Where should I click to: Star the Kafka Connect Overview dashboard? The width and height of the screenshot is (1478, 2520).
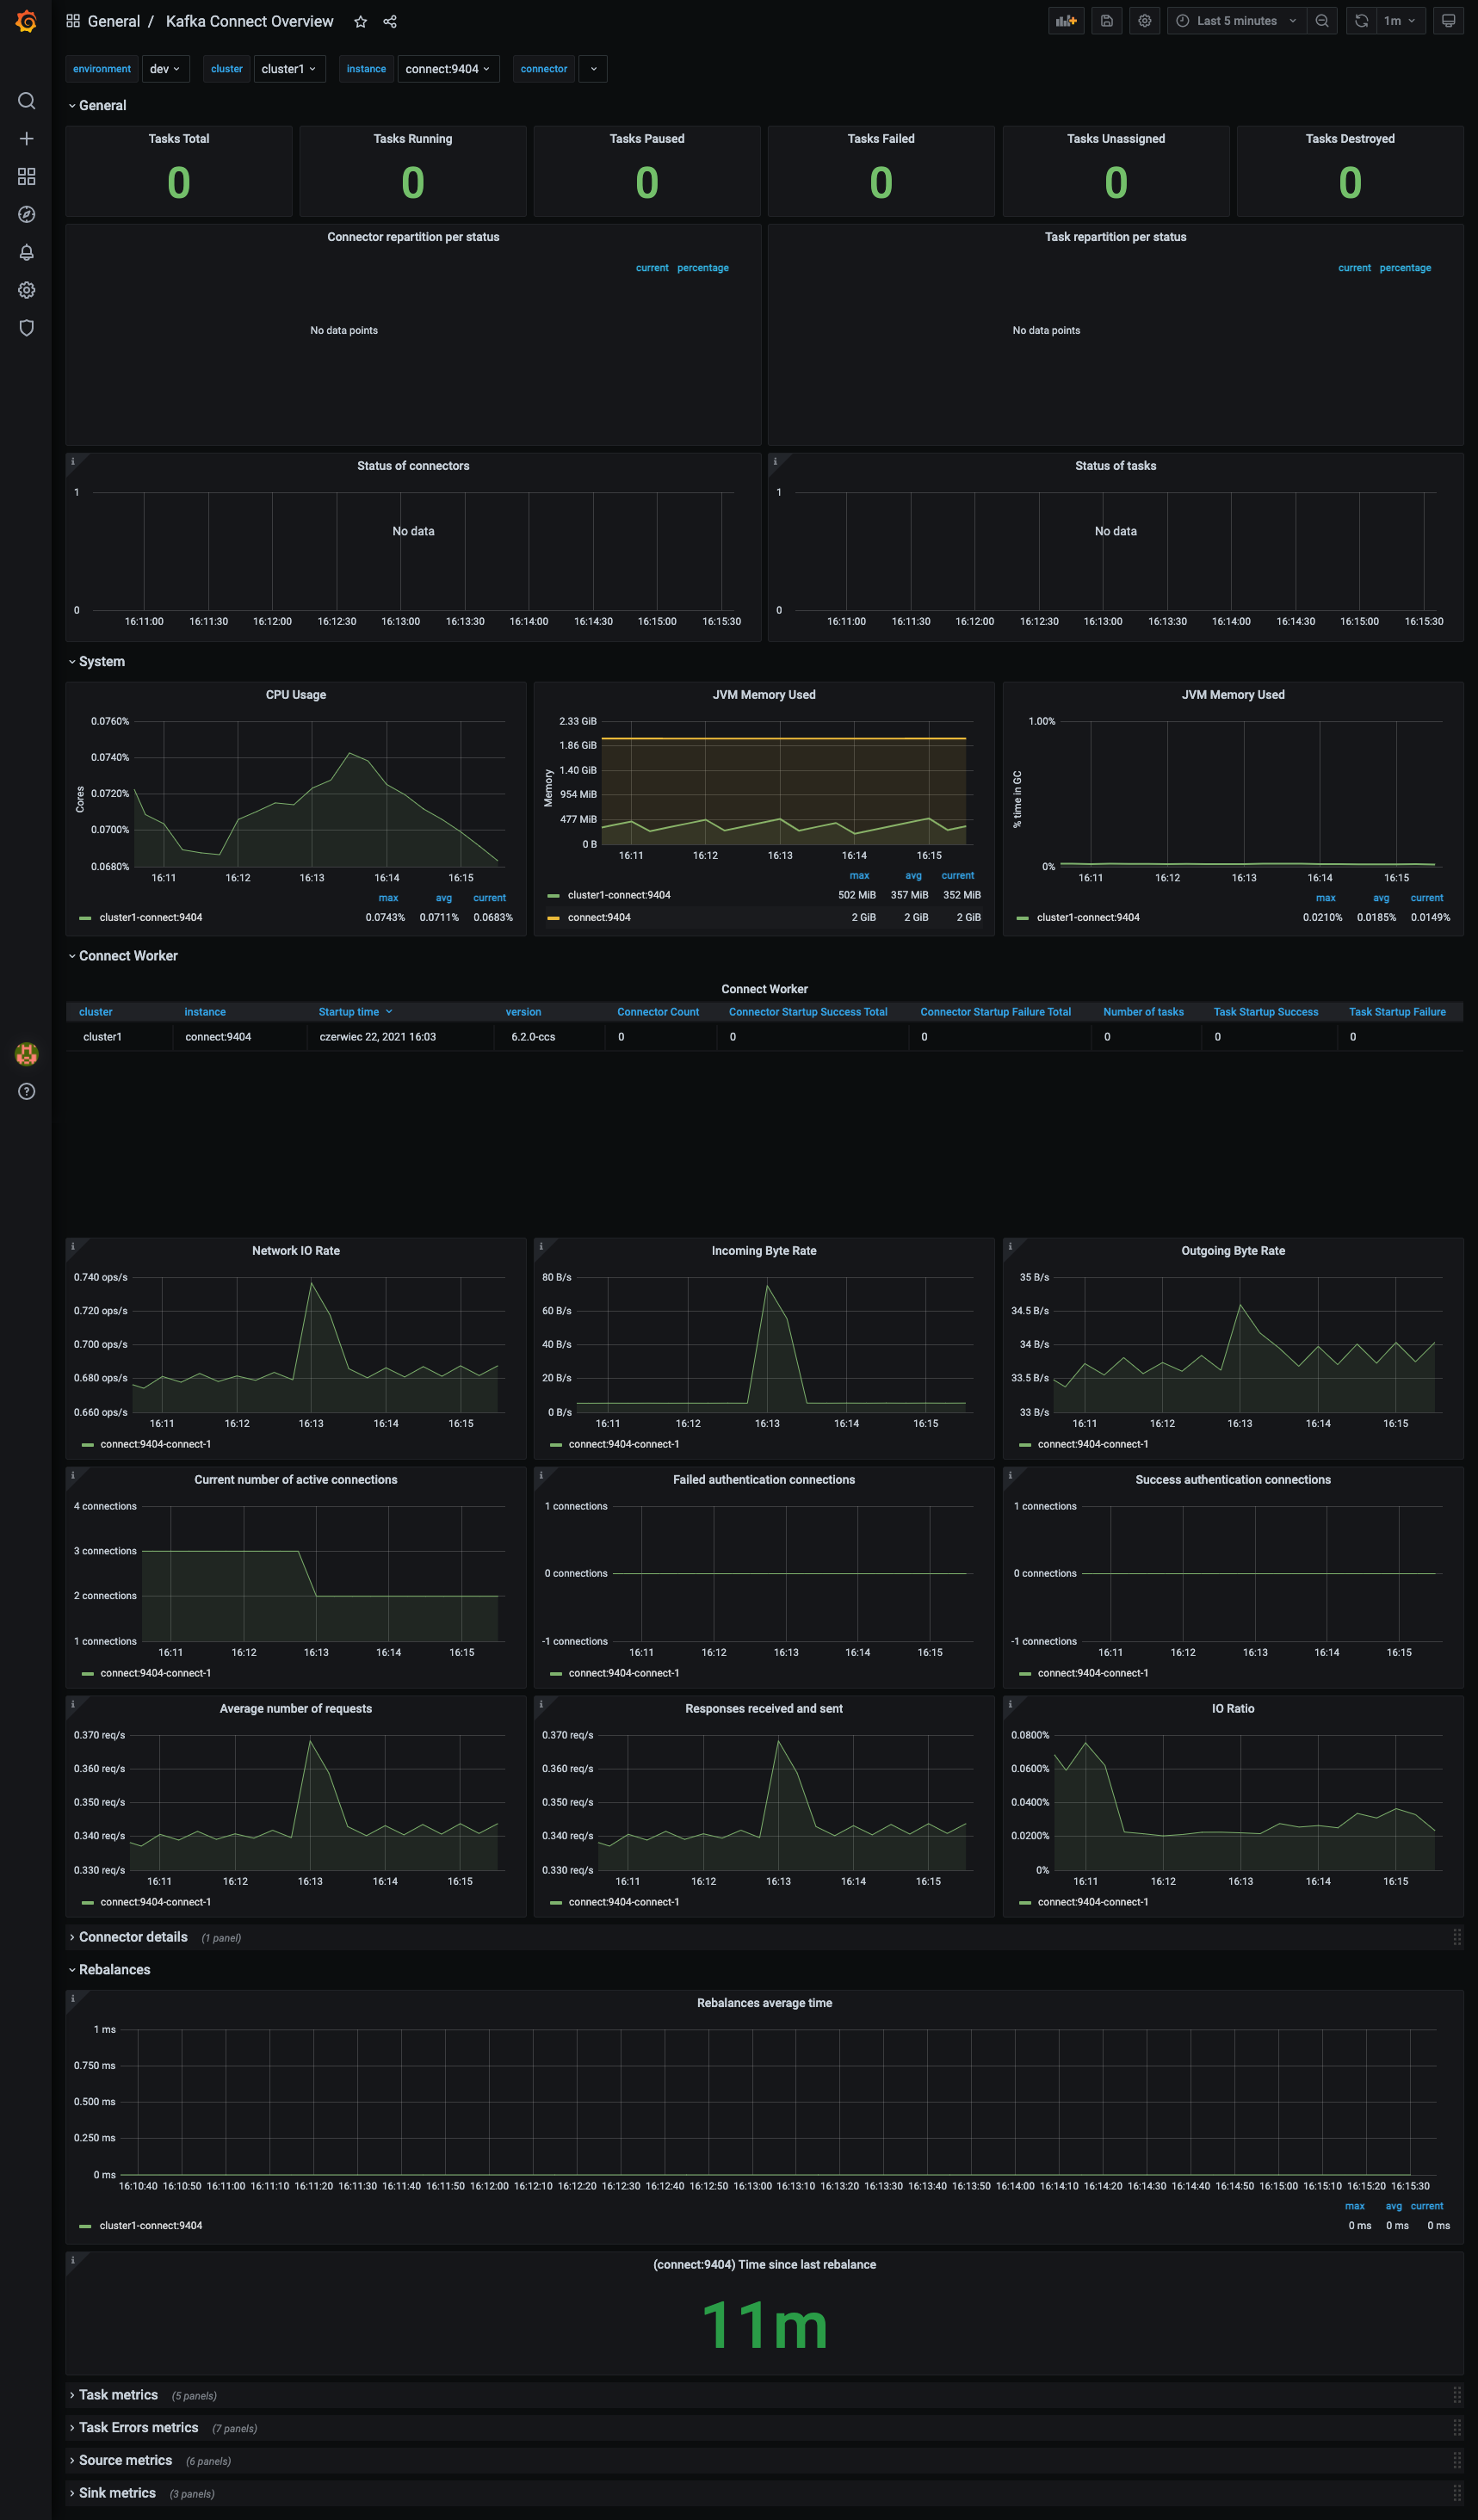pos(361,21)
